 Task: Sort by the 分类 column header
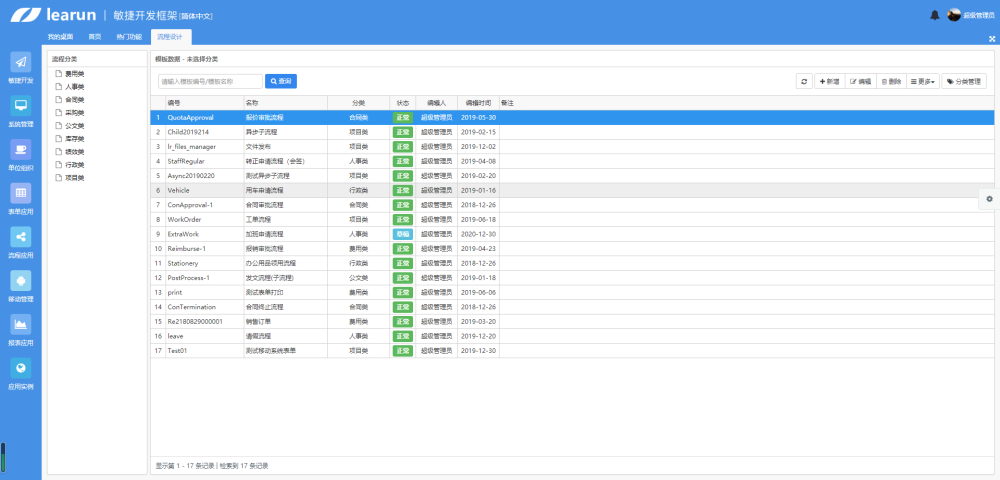[358, 103]
